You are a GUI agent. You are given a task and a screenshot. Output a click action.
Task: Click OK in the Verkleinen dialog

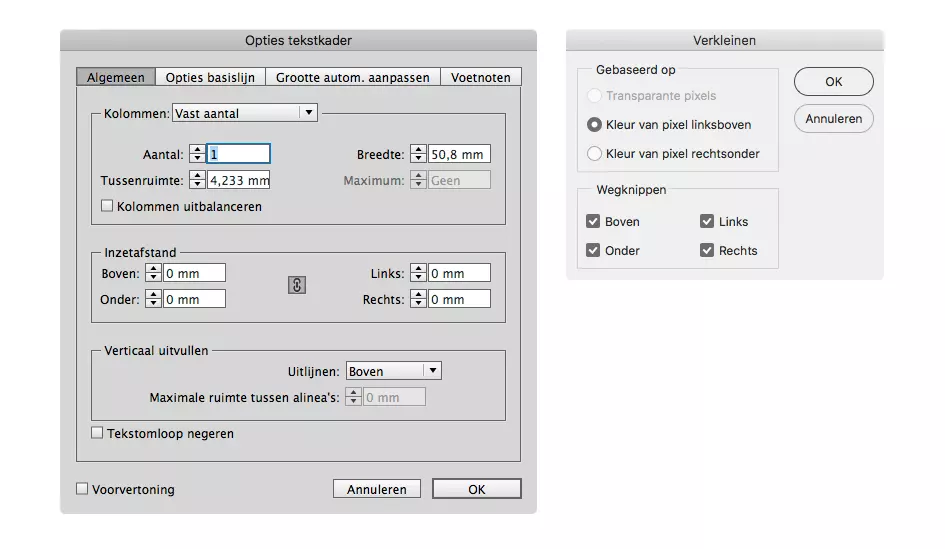coord(833,82)
